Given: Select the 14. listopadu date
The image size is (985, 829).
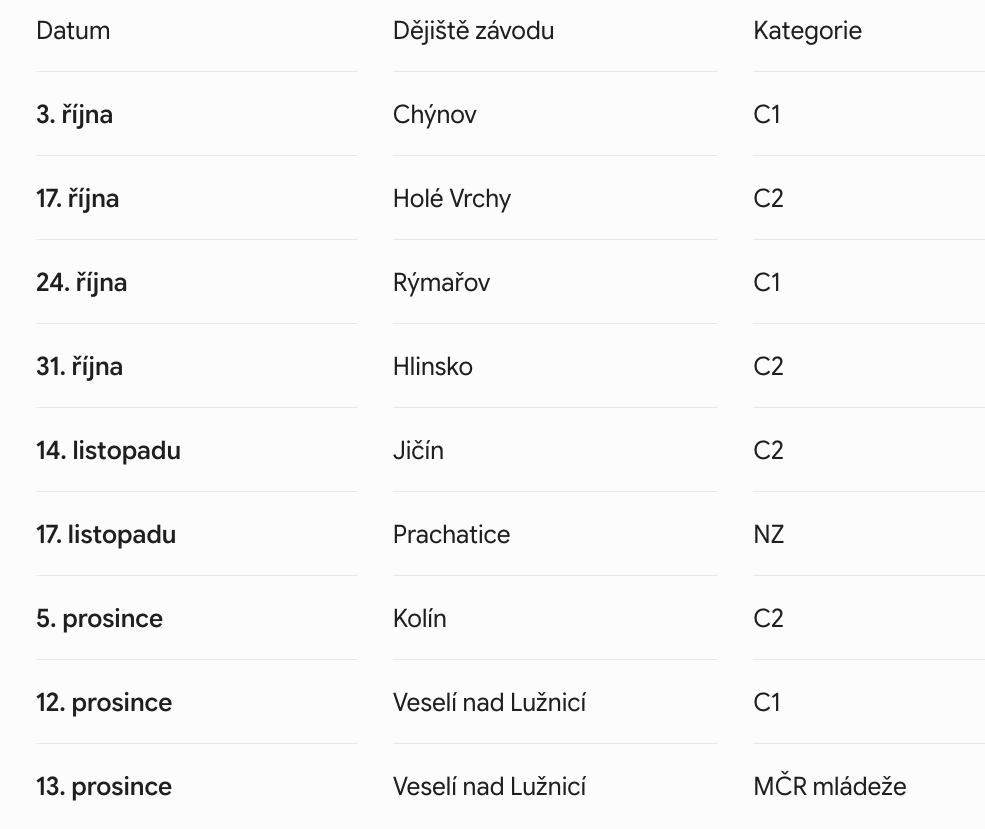Looking at the screenshot, I should (x=109, y=451).
